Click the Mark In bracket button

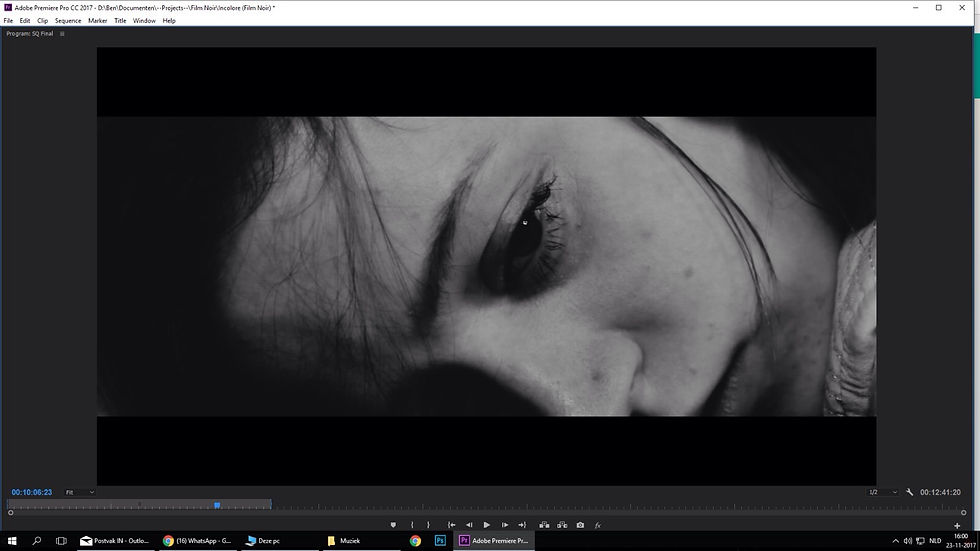click(x=412, y=525)
